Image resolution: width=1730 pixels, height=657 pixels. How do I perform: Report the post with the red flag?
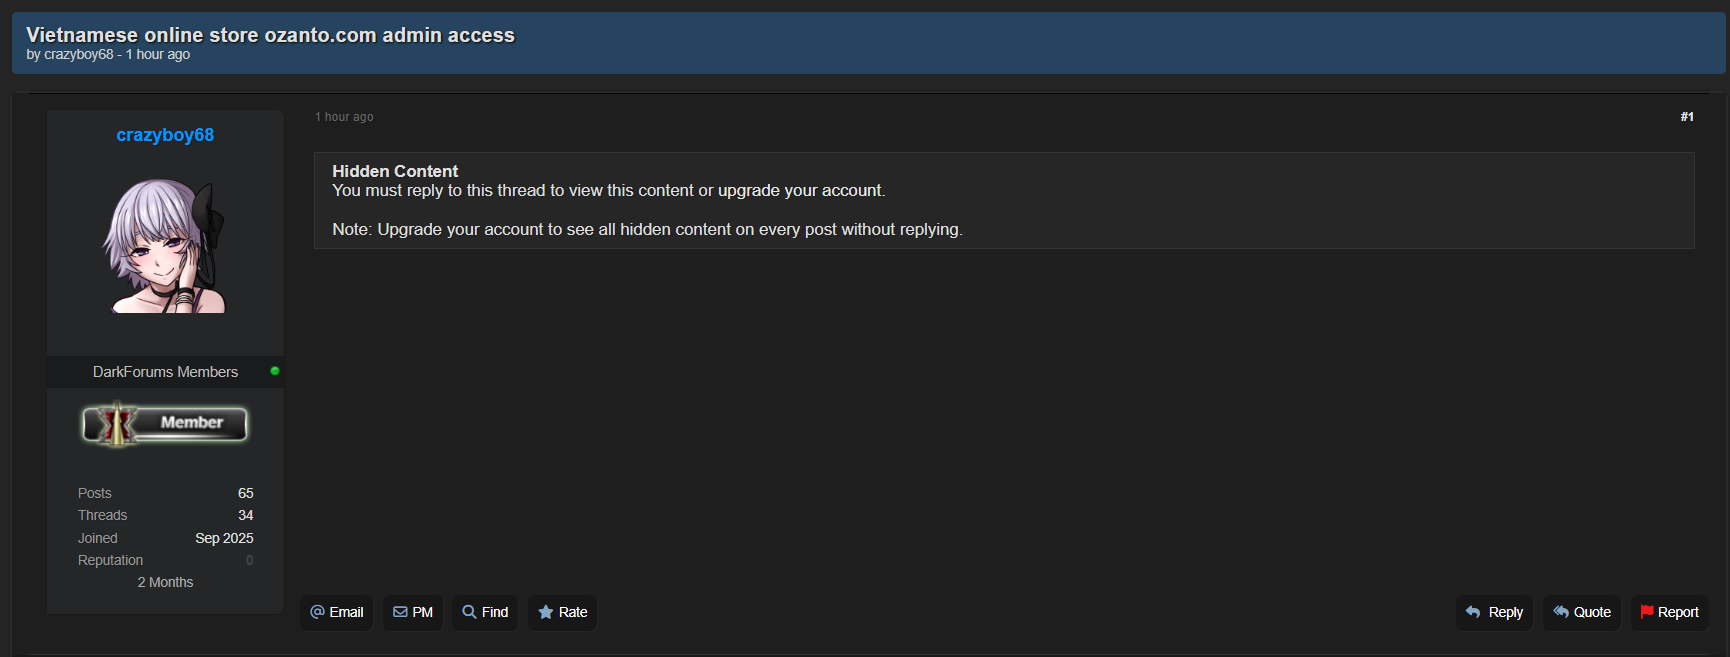[x=1669, y=612]
